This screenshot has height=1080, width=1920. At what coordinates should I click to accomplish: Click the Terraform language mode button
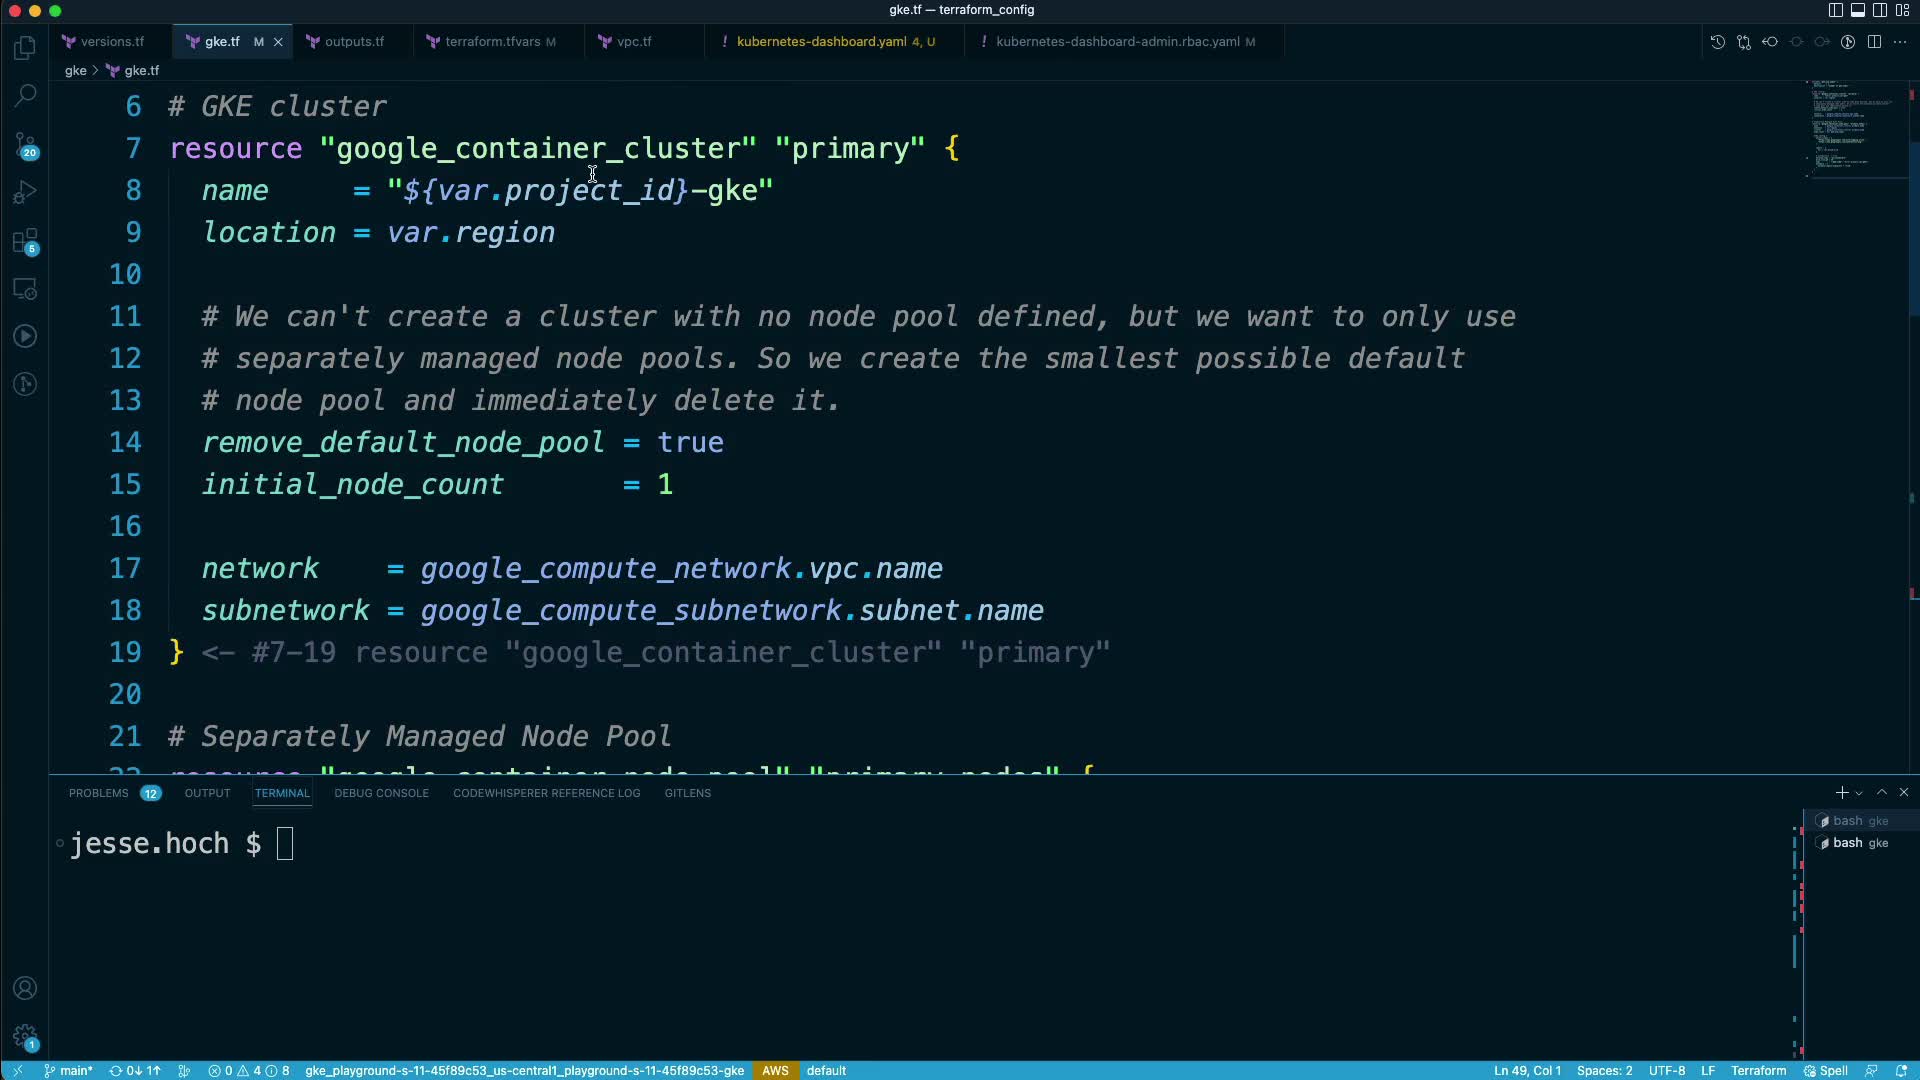tap(1758, 1070)
